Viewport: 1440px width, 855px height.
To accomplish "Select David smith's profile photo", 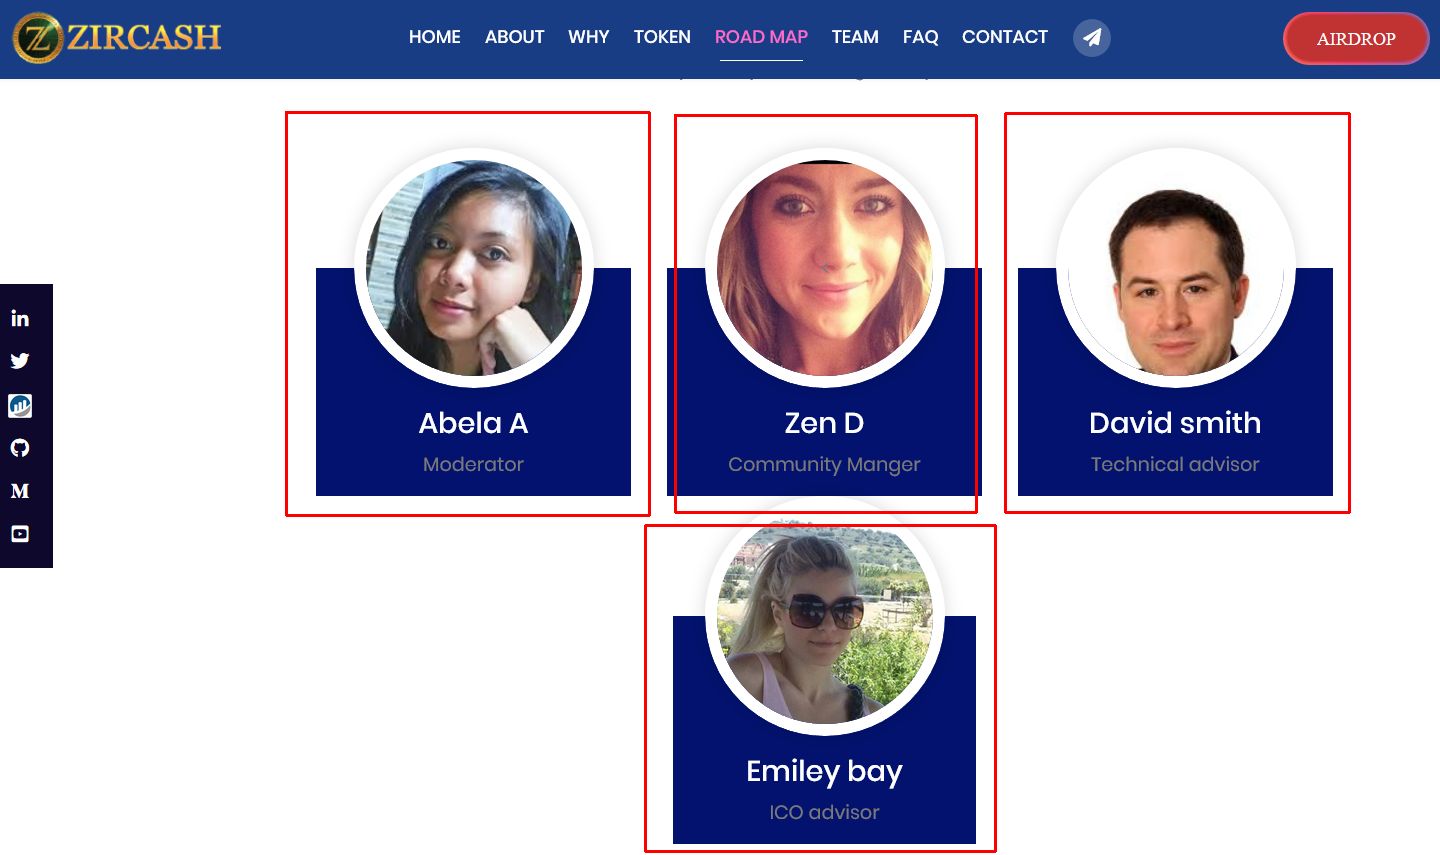I will point(1176,268).
